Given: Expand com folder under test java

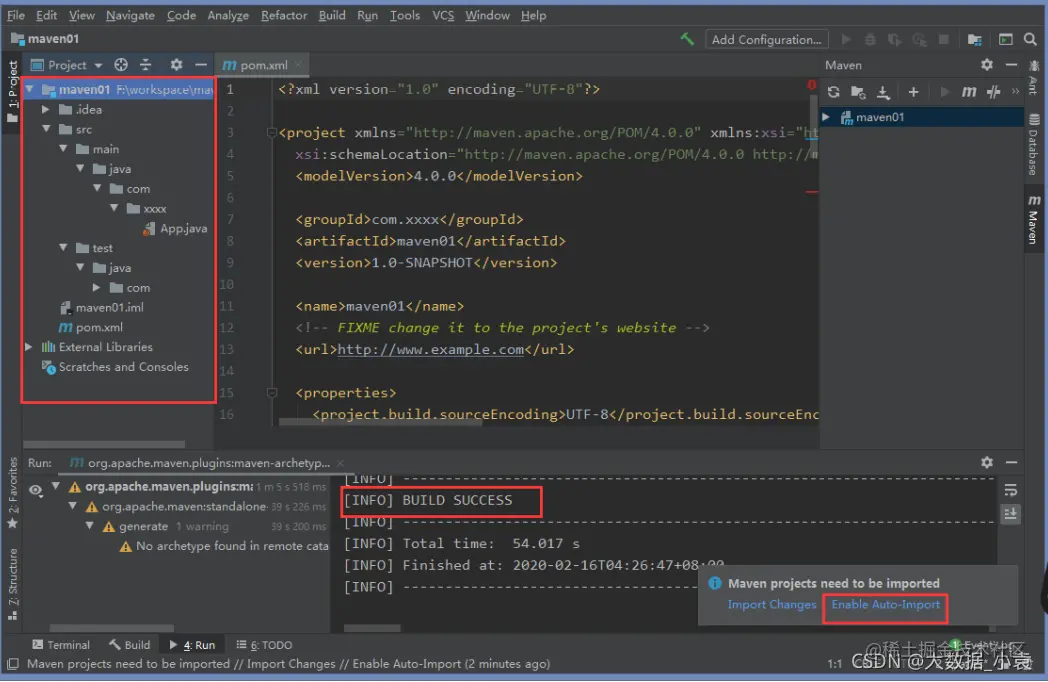Looking at the screenshot, I should click(x=97, y=288).
